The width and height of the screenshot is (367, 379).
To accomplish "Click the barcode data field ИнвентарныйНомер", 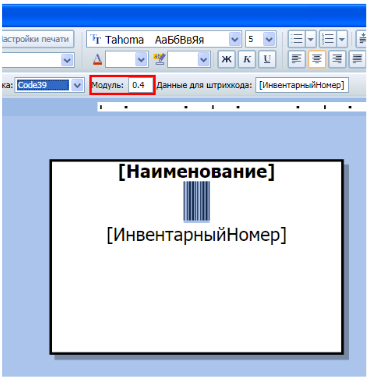I will (302, 85).
